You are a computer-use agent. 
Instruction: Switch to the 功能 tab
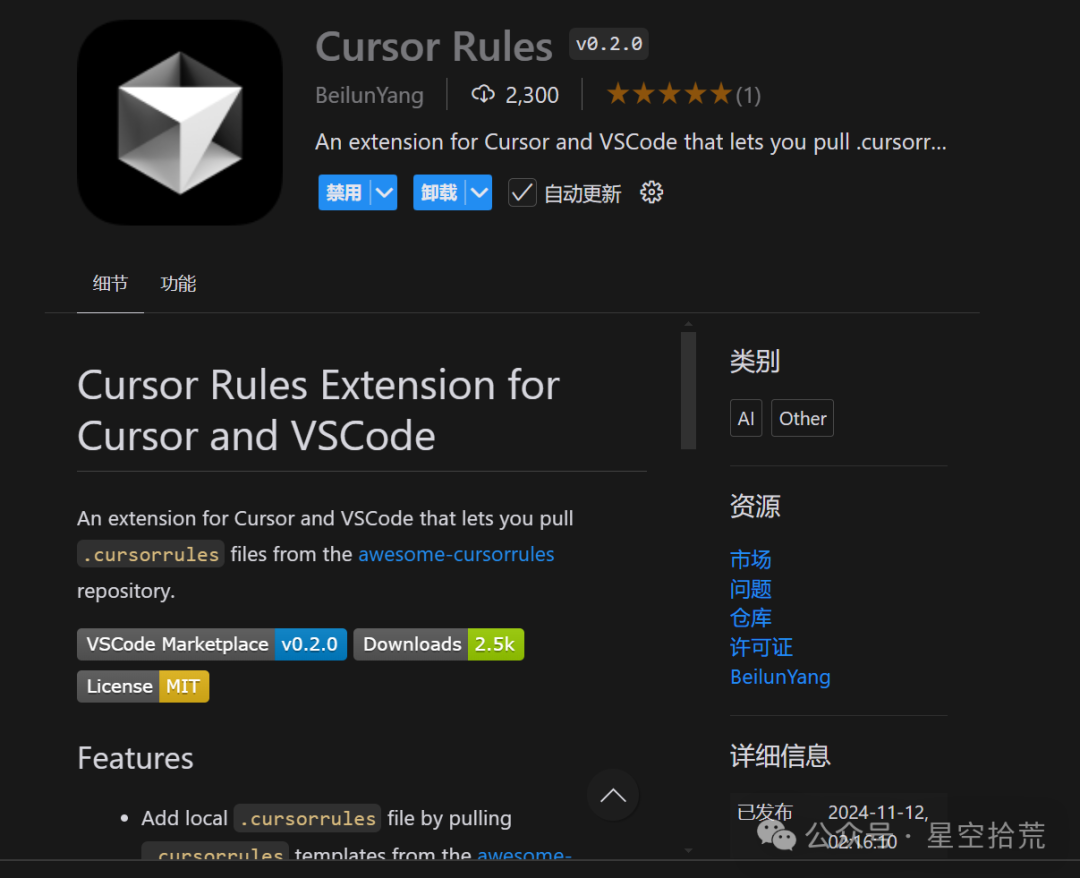(x=178, y=283)
